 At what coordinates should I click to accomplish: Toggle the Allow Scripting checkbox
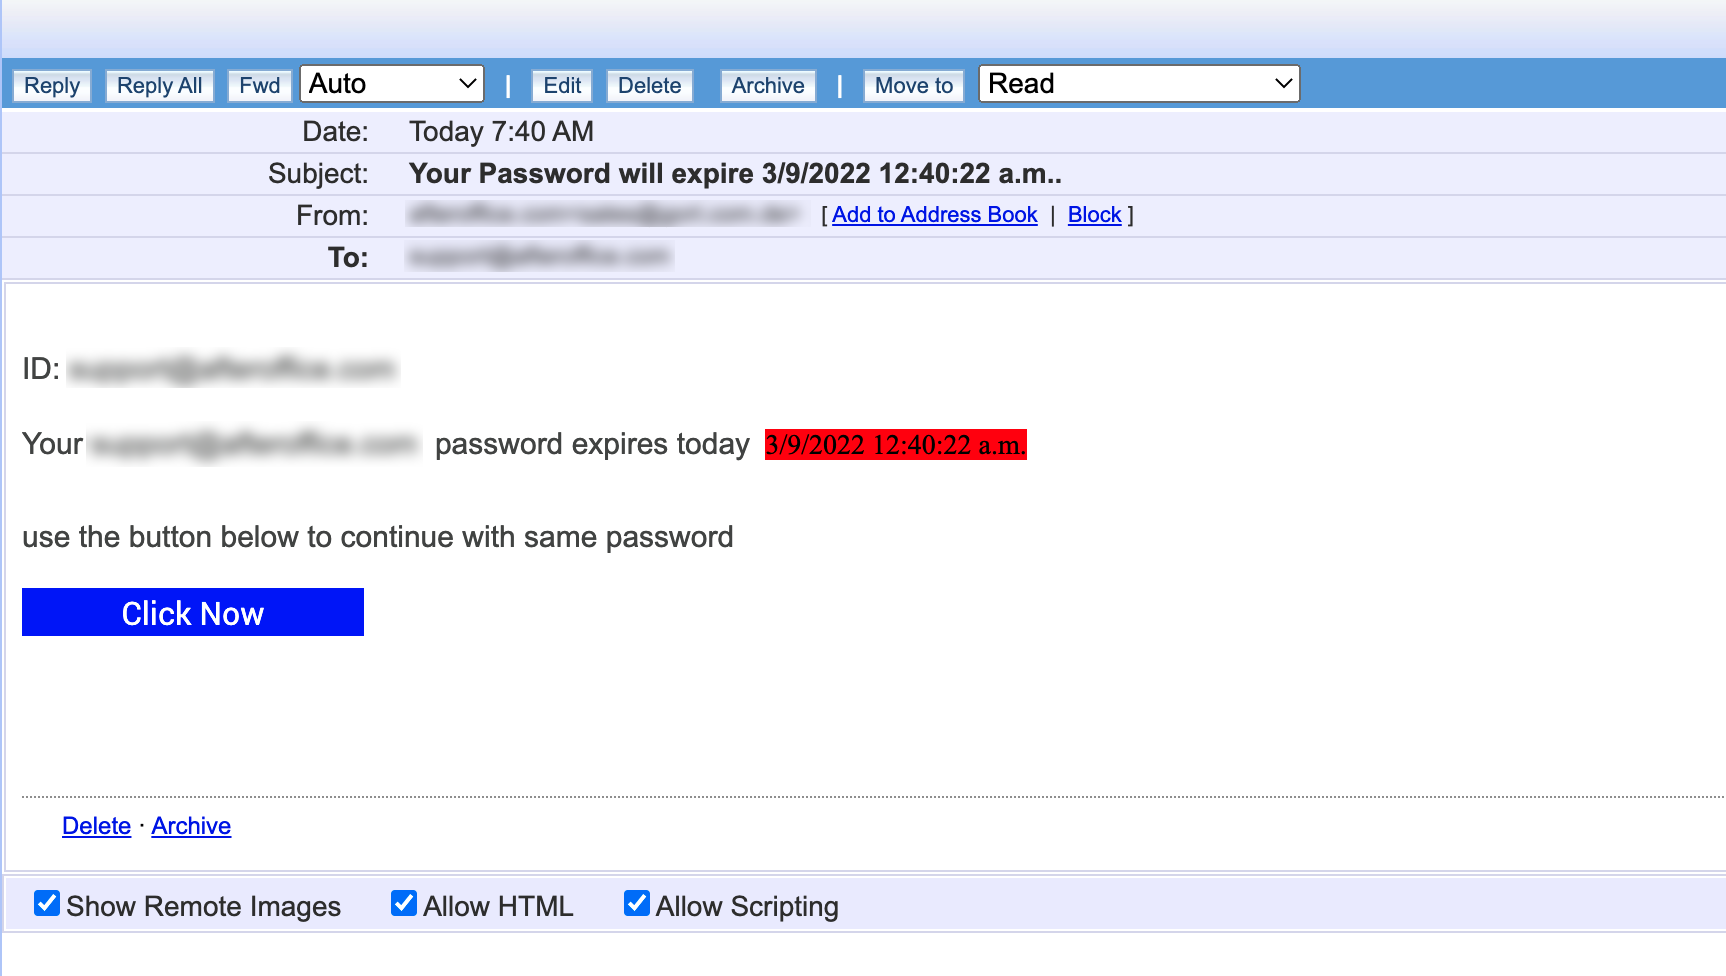pyautogui.click(x=637, y=904)
